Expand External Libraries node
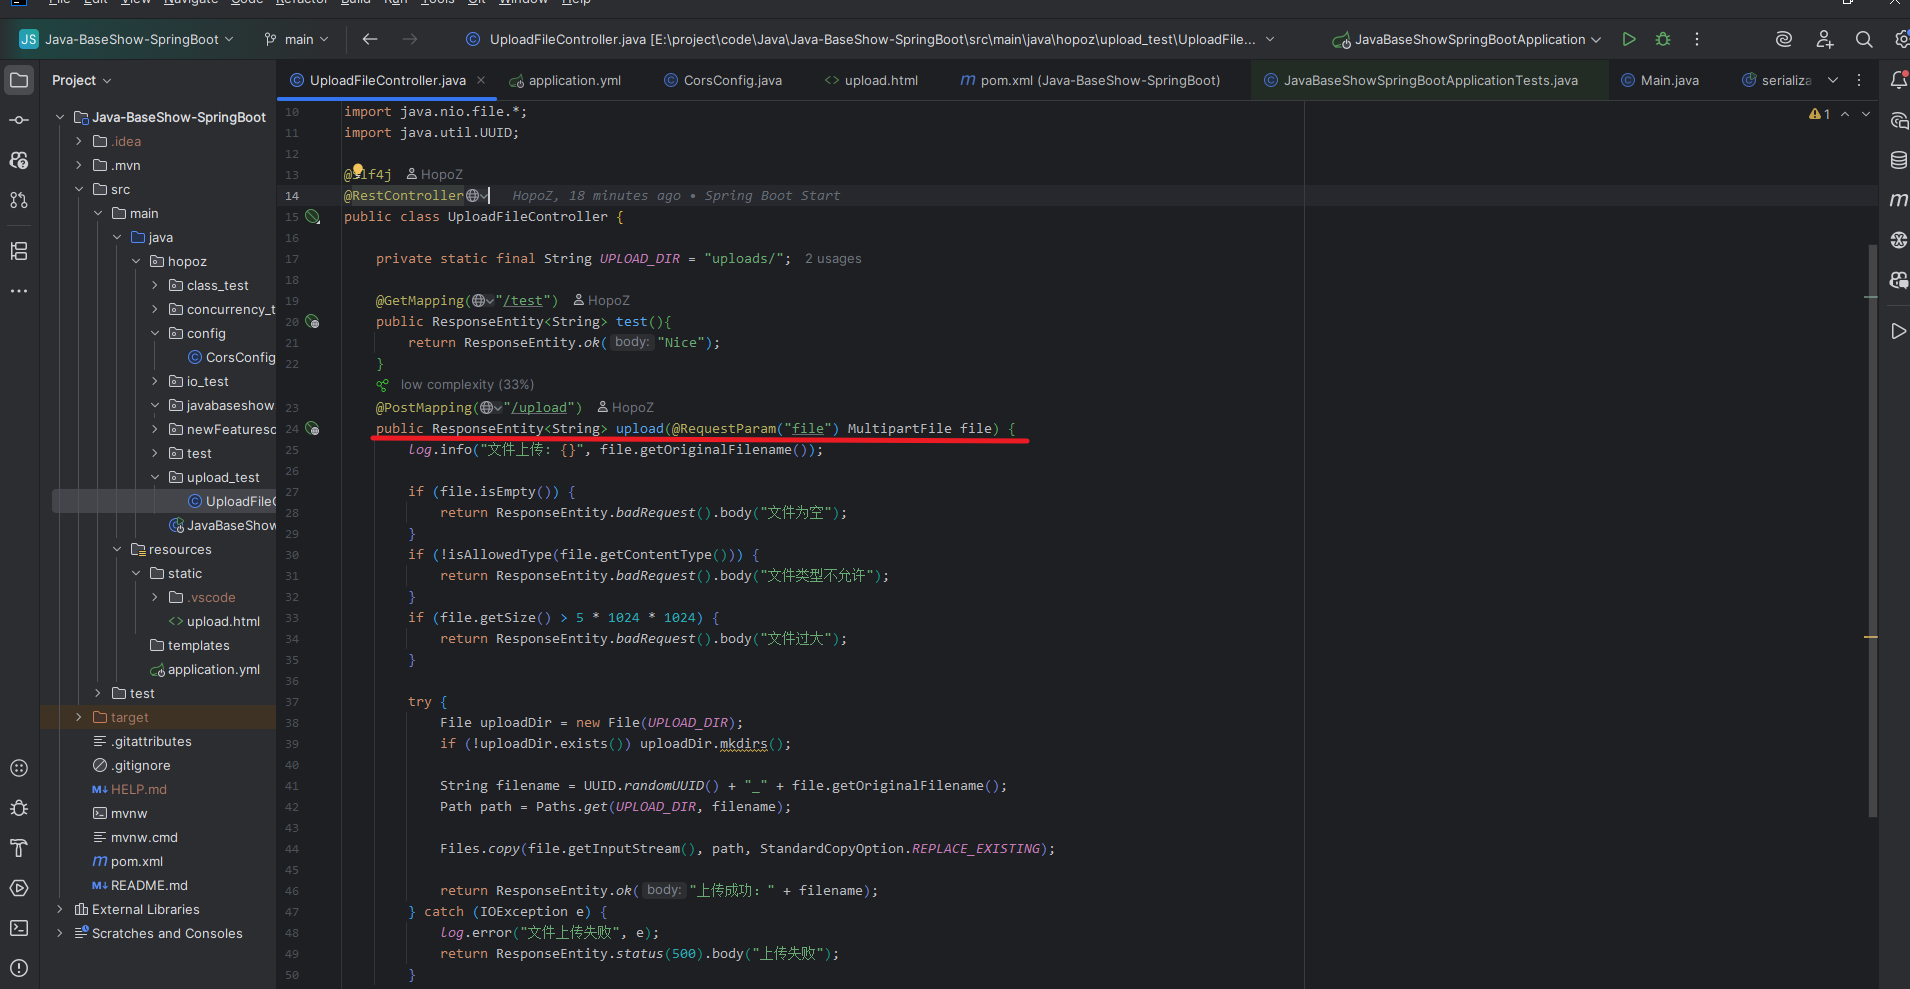This screenshot has width=1910, height=989. coord(60,909)
